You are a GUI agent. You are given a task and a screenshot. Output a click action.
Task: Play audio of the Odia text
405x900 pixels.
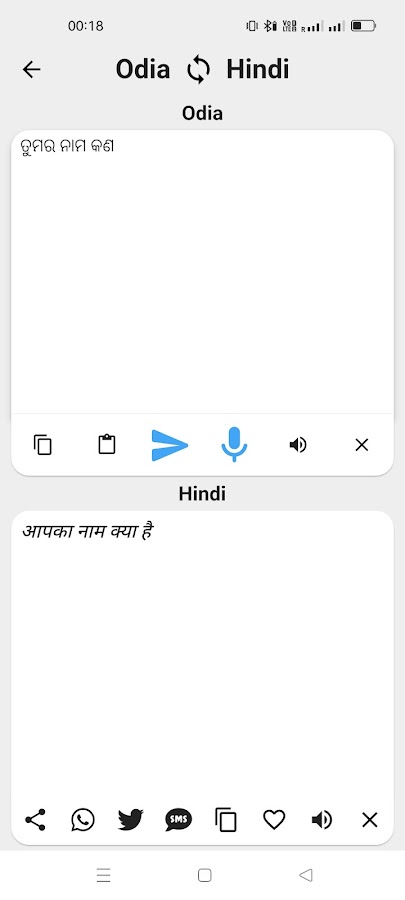pyautogui.click(x=298, y=445)
